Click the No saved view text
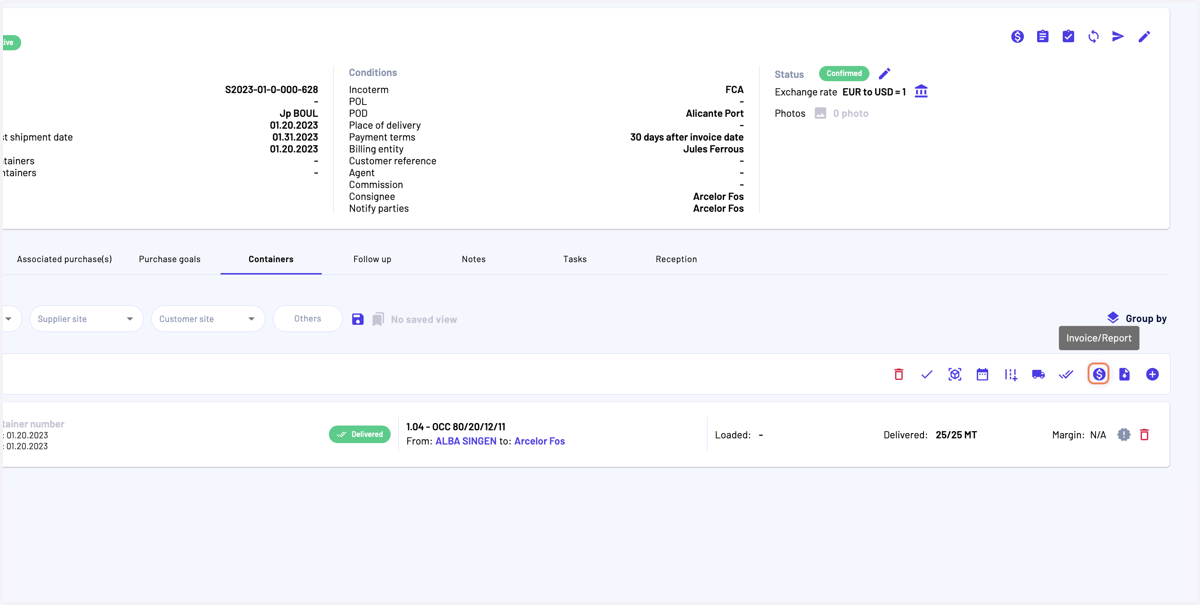 pyautogui.click(x=424, y=320)
